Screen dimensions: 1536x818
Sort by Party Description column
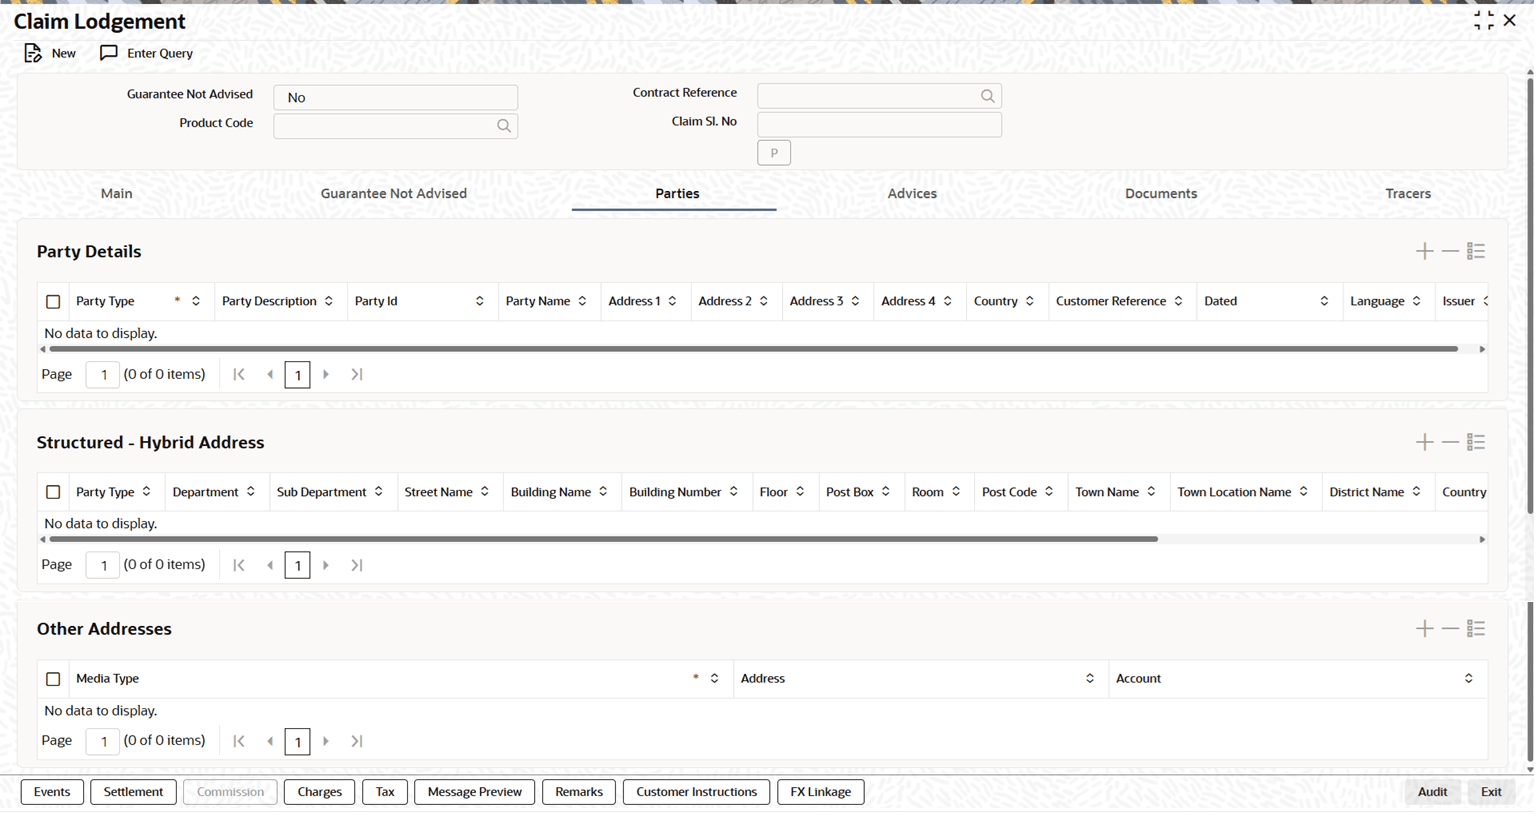(x=329, y=301)
